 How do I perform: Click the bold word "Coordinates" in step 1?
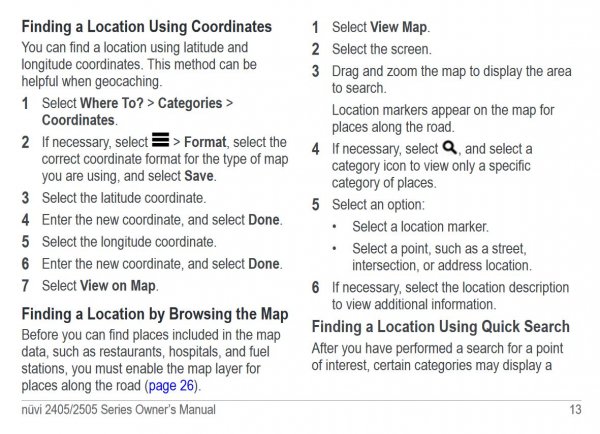click(79, 120)
